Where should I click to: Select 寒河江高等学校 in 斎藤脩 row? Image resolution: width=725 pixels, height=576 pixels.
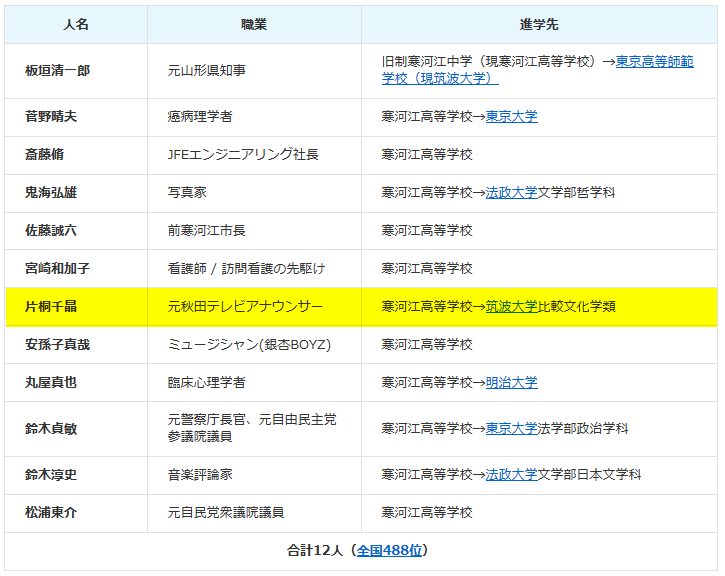[427, 154]
